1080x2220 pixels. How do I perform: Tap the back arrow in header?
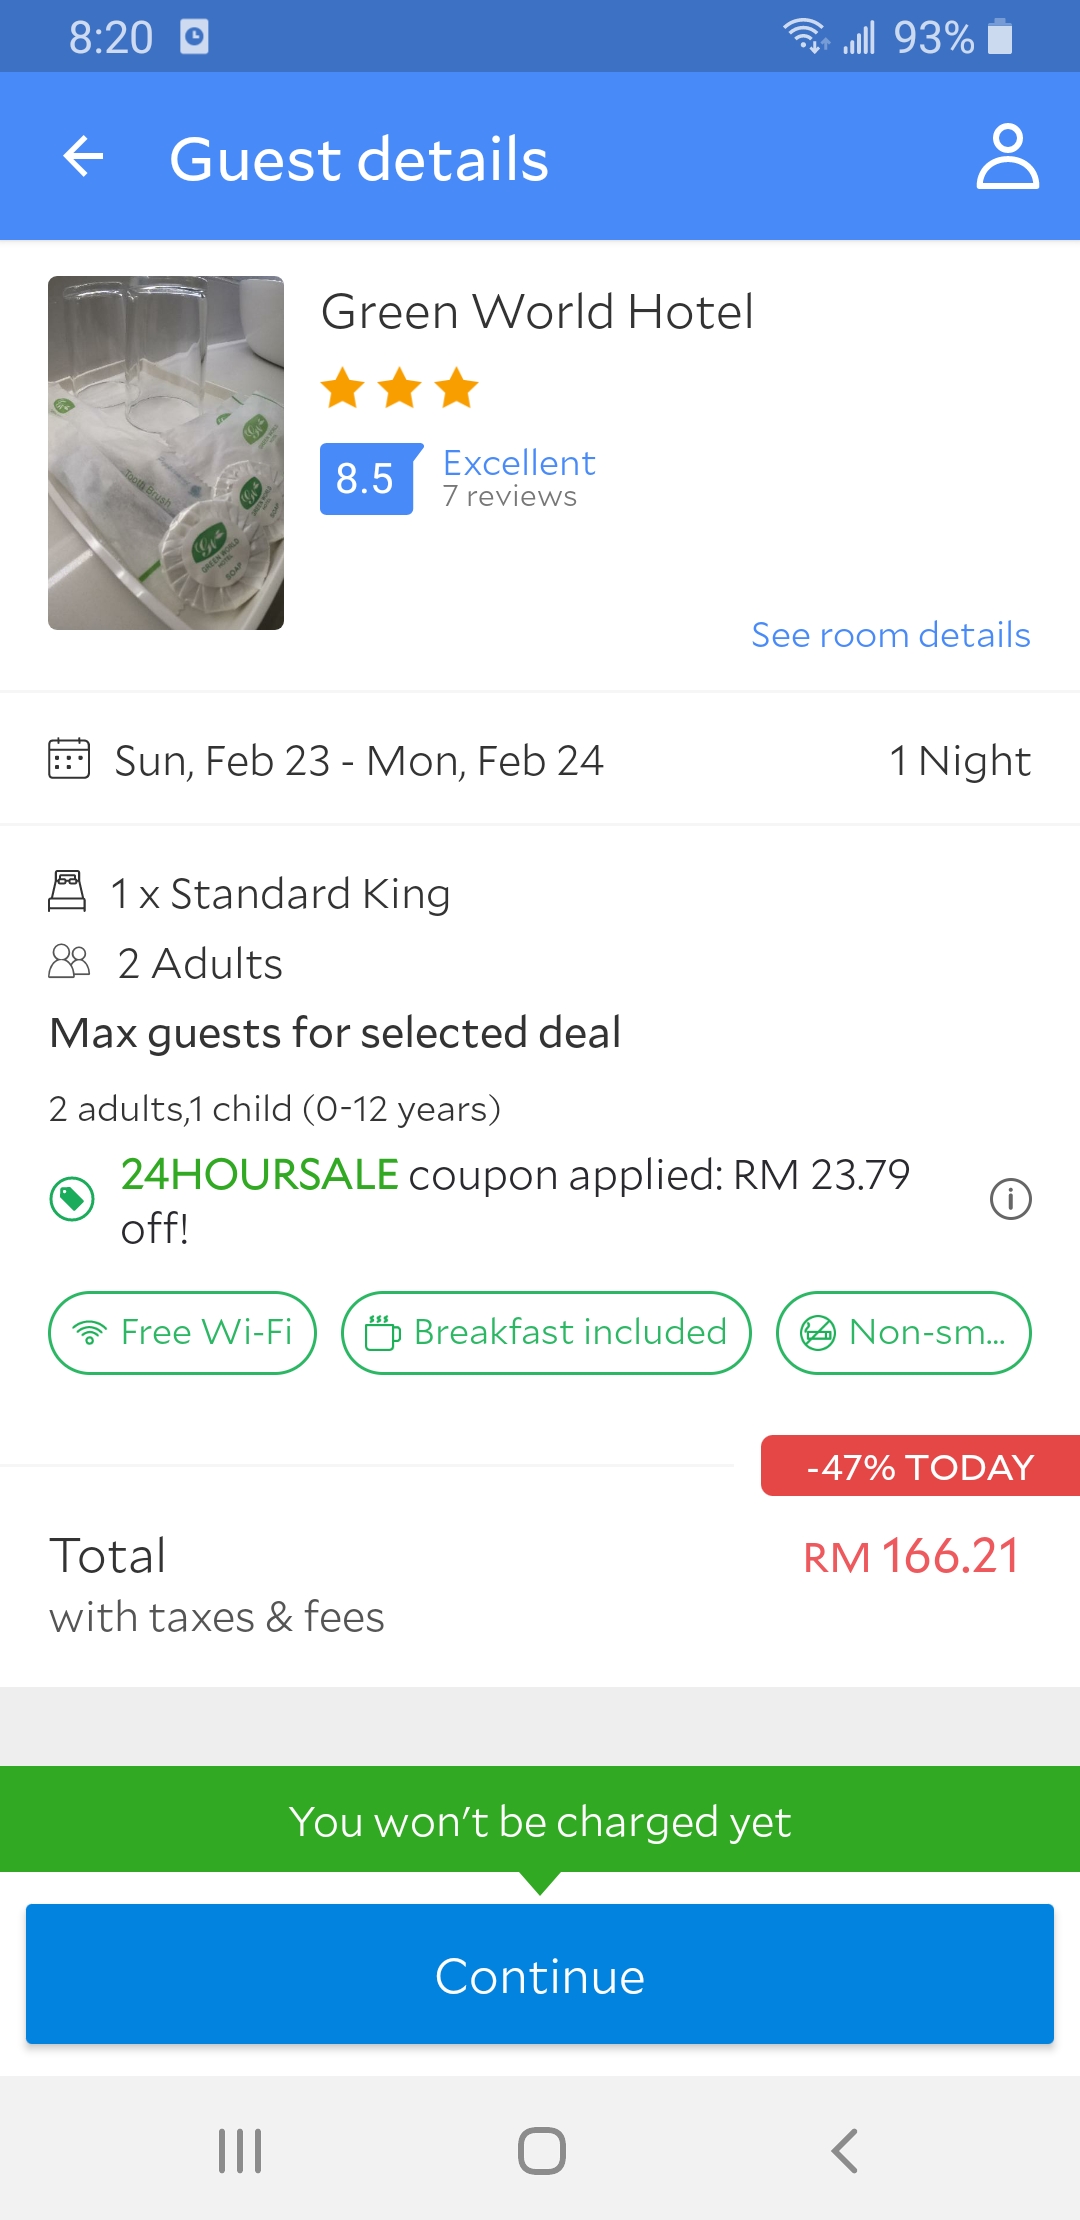pos(83,157)
